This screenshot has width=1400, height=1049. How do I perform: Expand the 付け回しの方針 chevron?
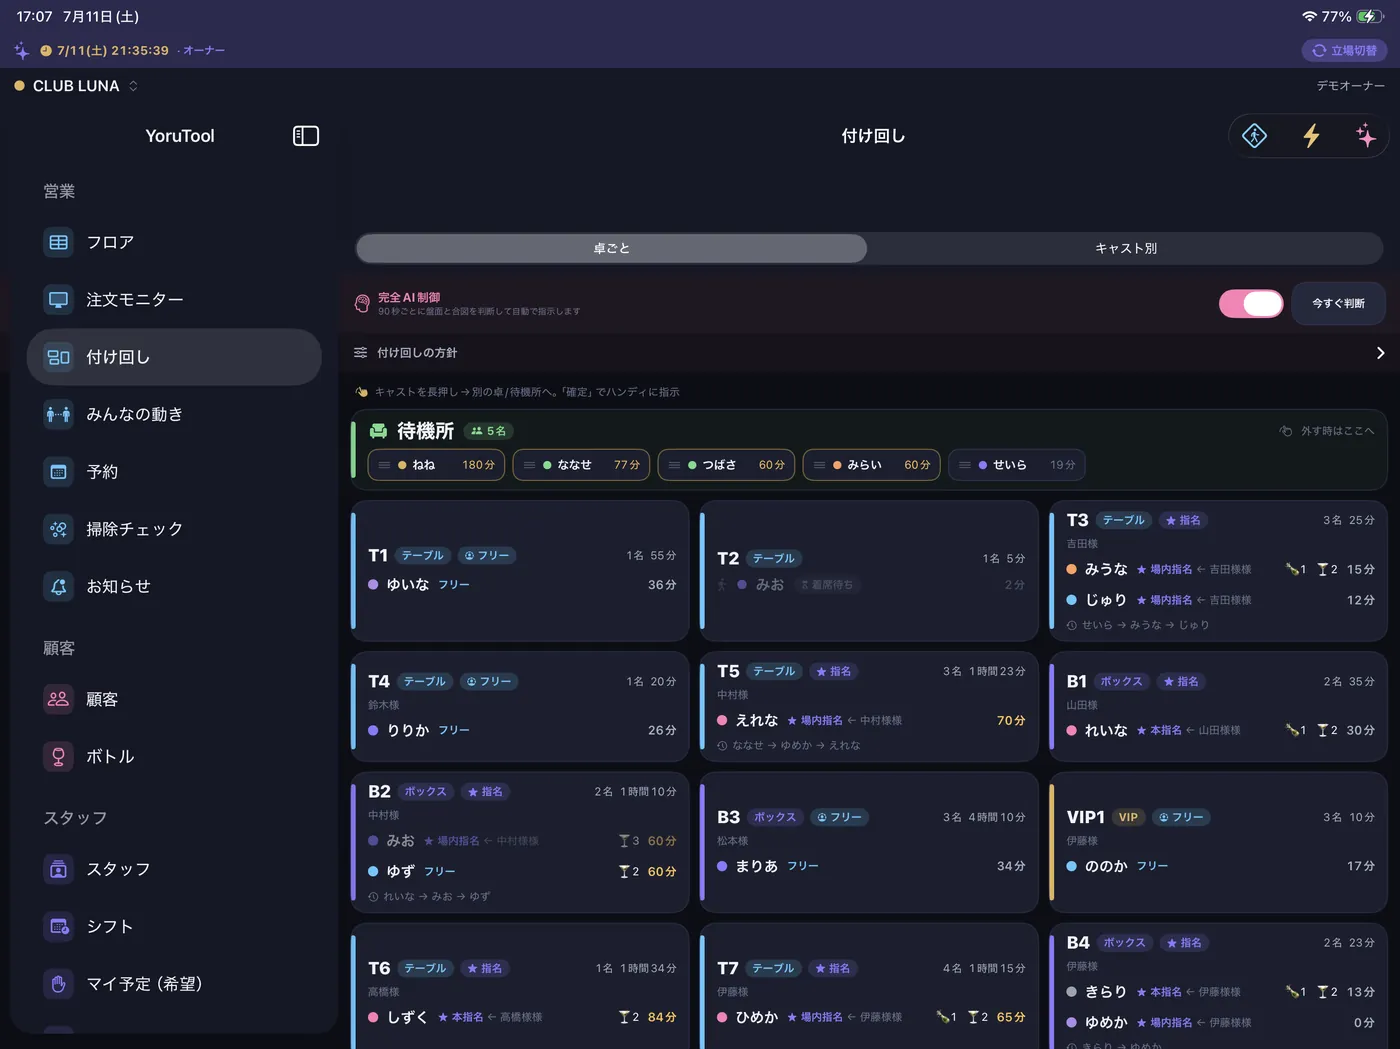coord(1380,353)
